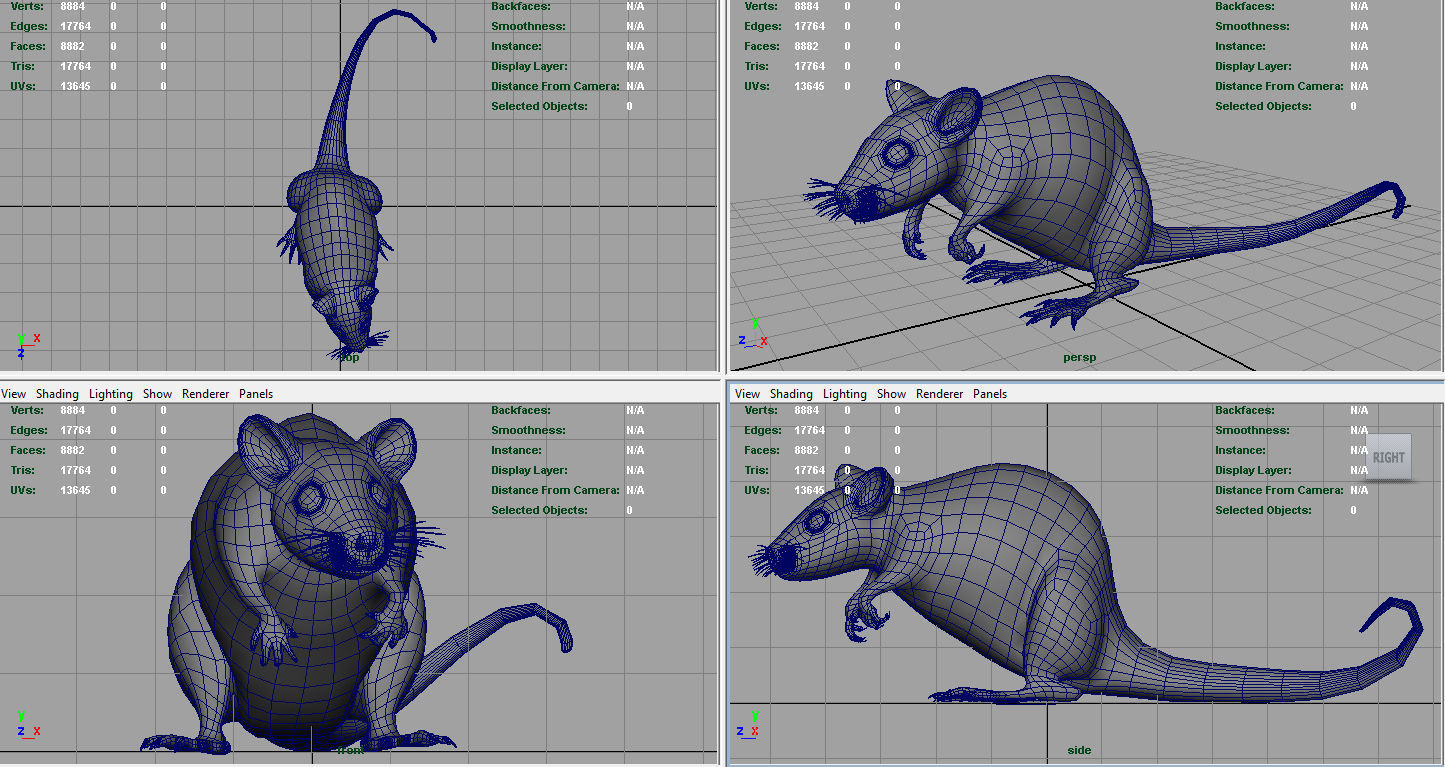The height and width of the screenshot is (767, 1445).
Task: Click the green Y axis in the side view gizmo
Action: tap(756, 716)
